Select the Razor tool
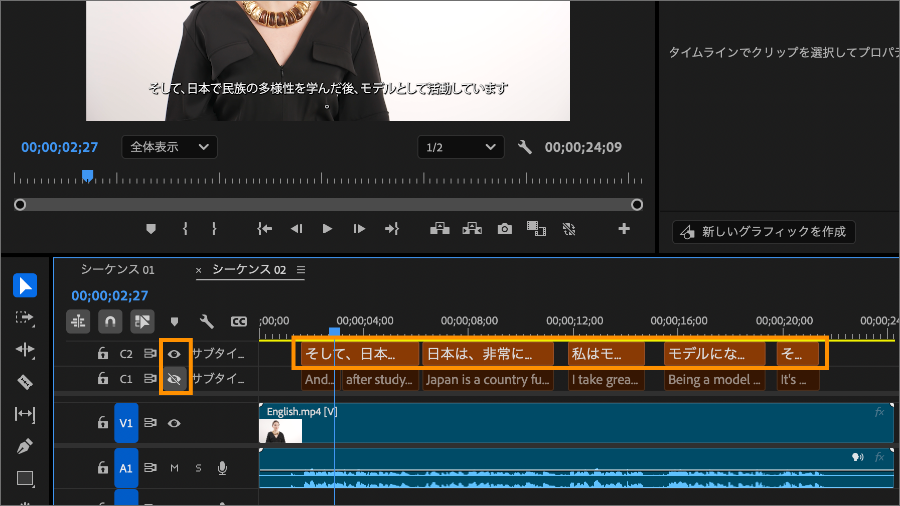The image size is (900, 506). [25, 382]
